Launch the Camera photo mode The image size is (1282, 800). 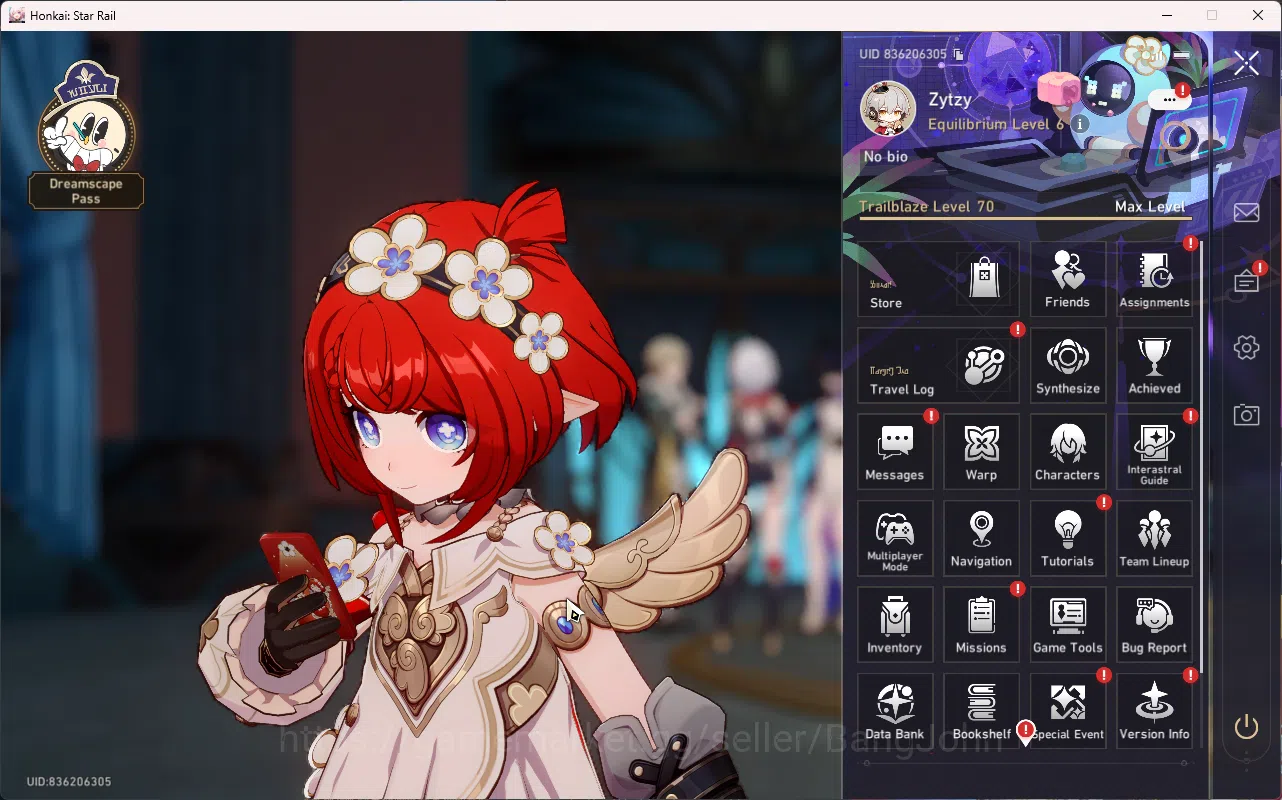(1246, 414)
